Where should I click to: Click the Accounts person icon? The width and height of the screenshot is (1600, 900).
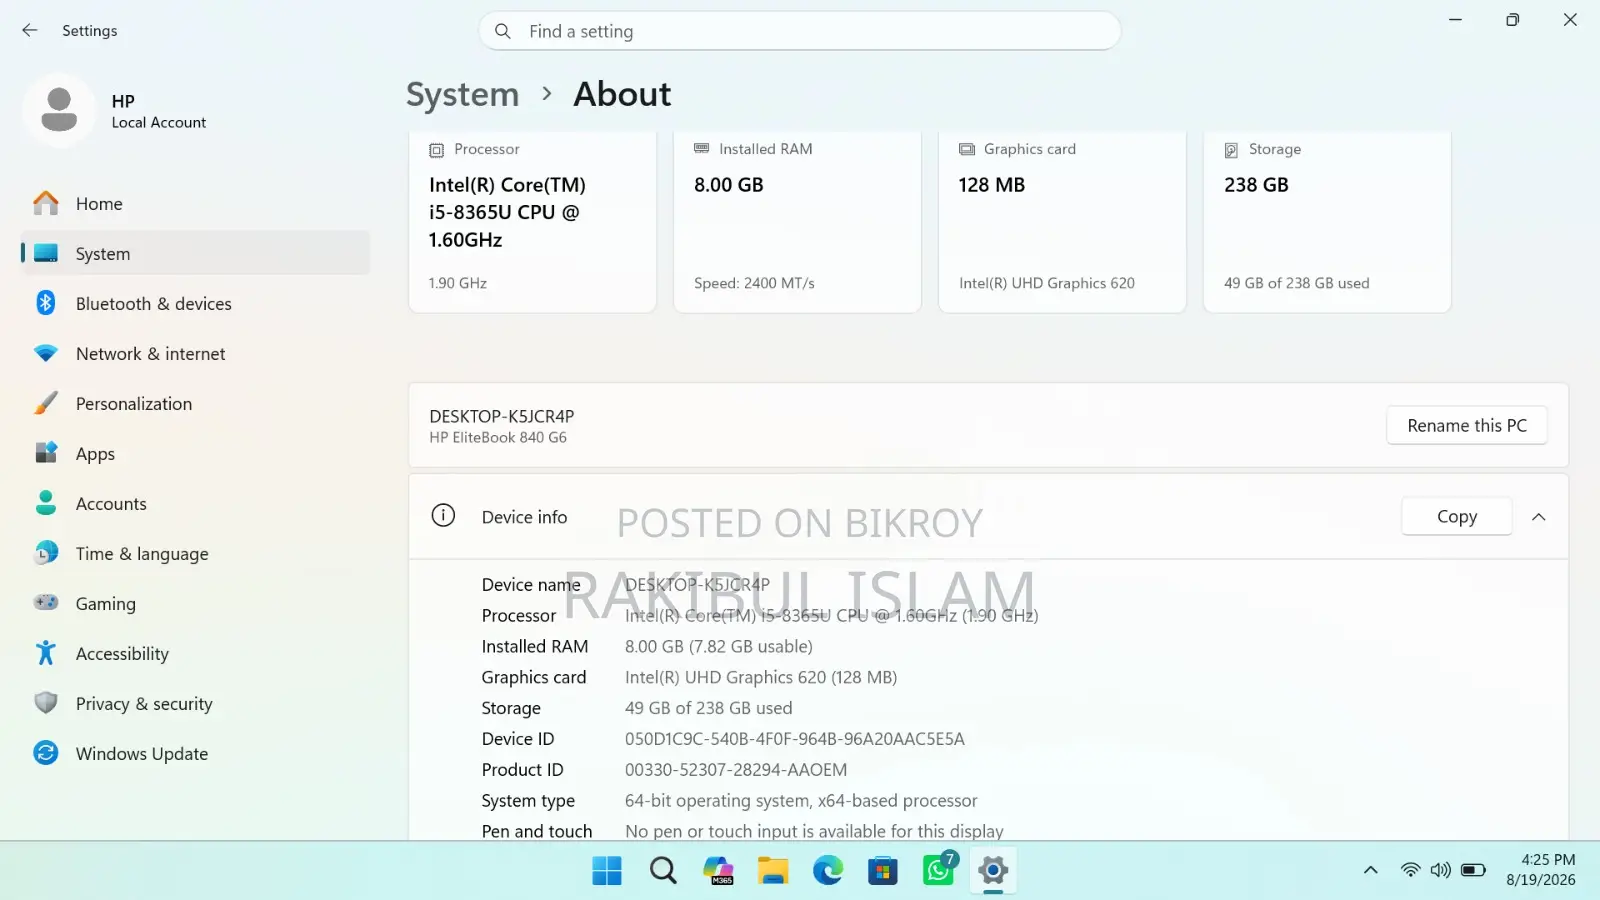pos(46,503)
